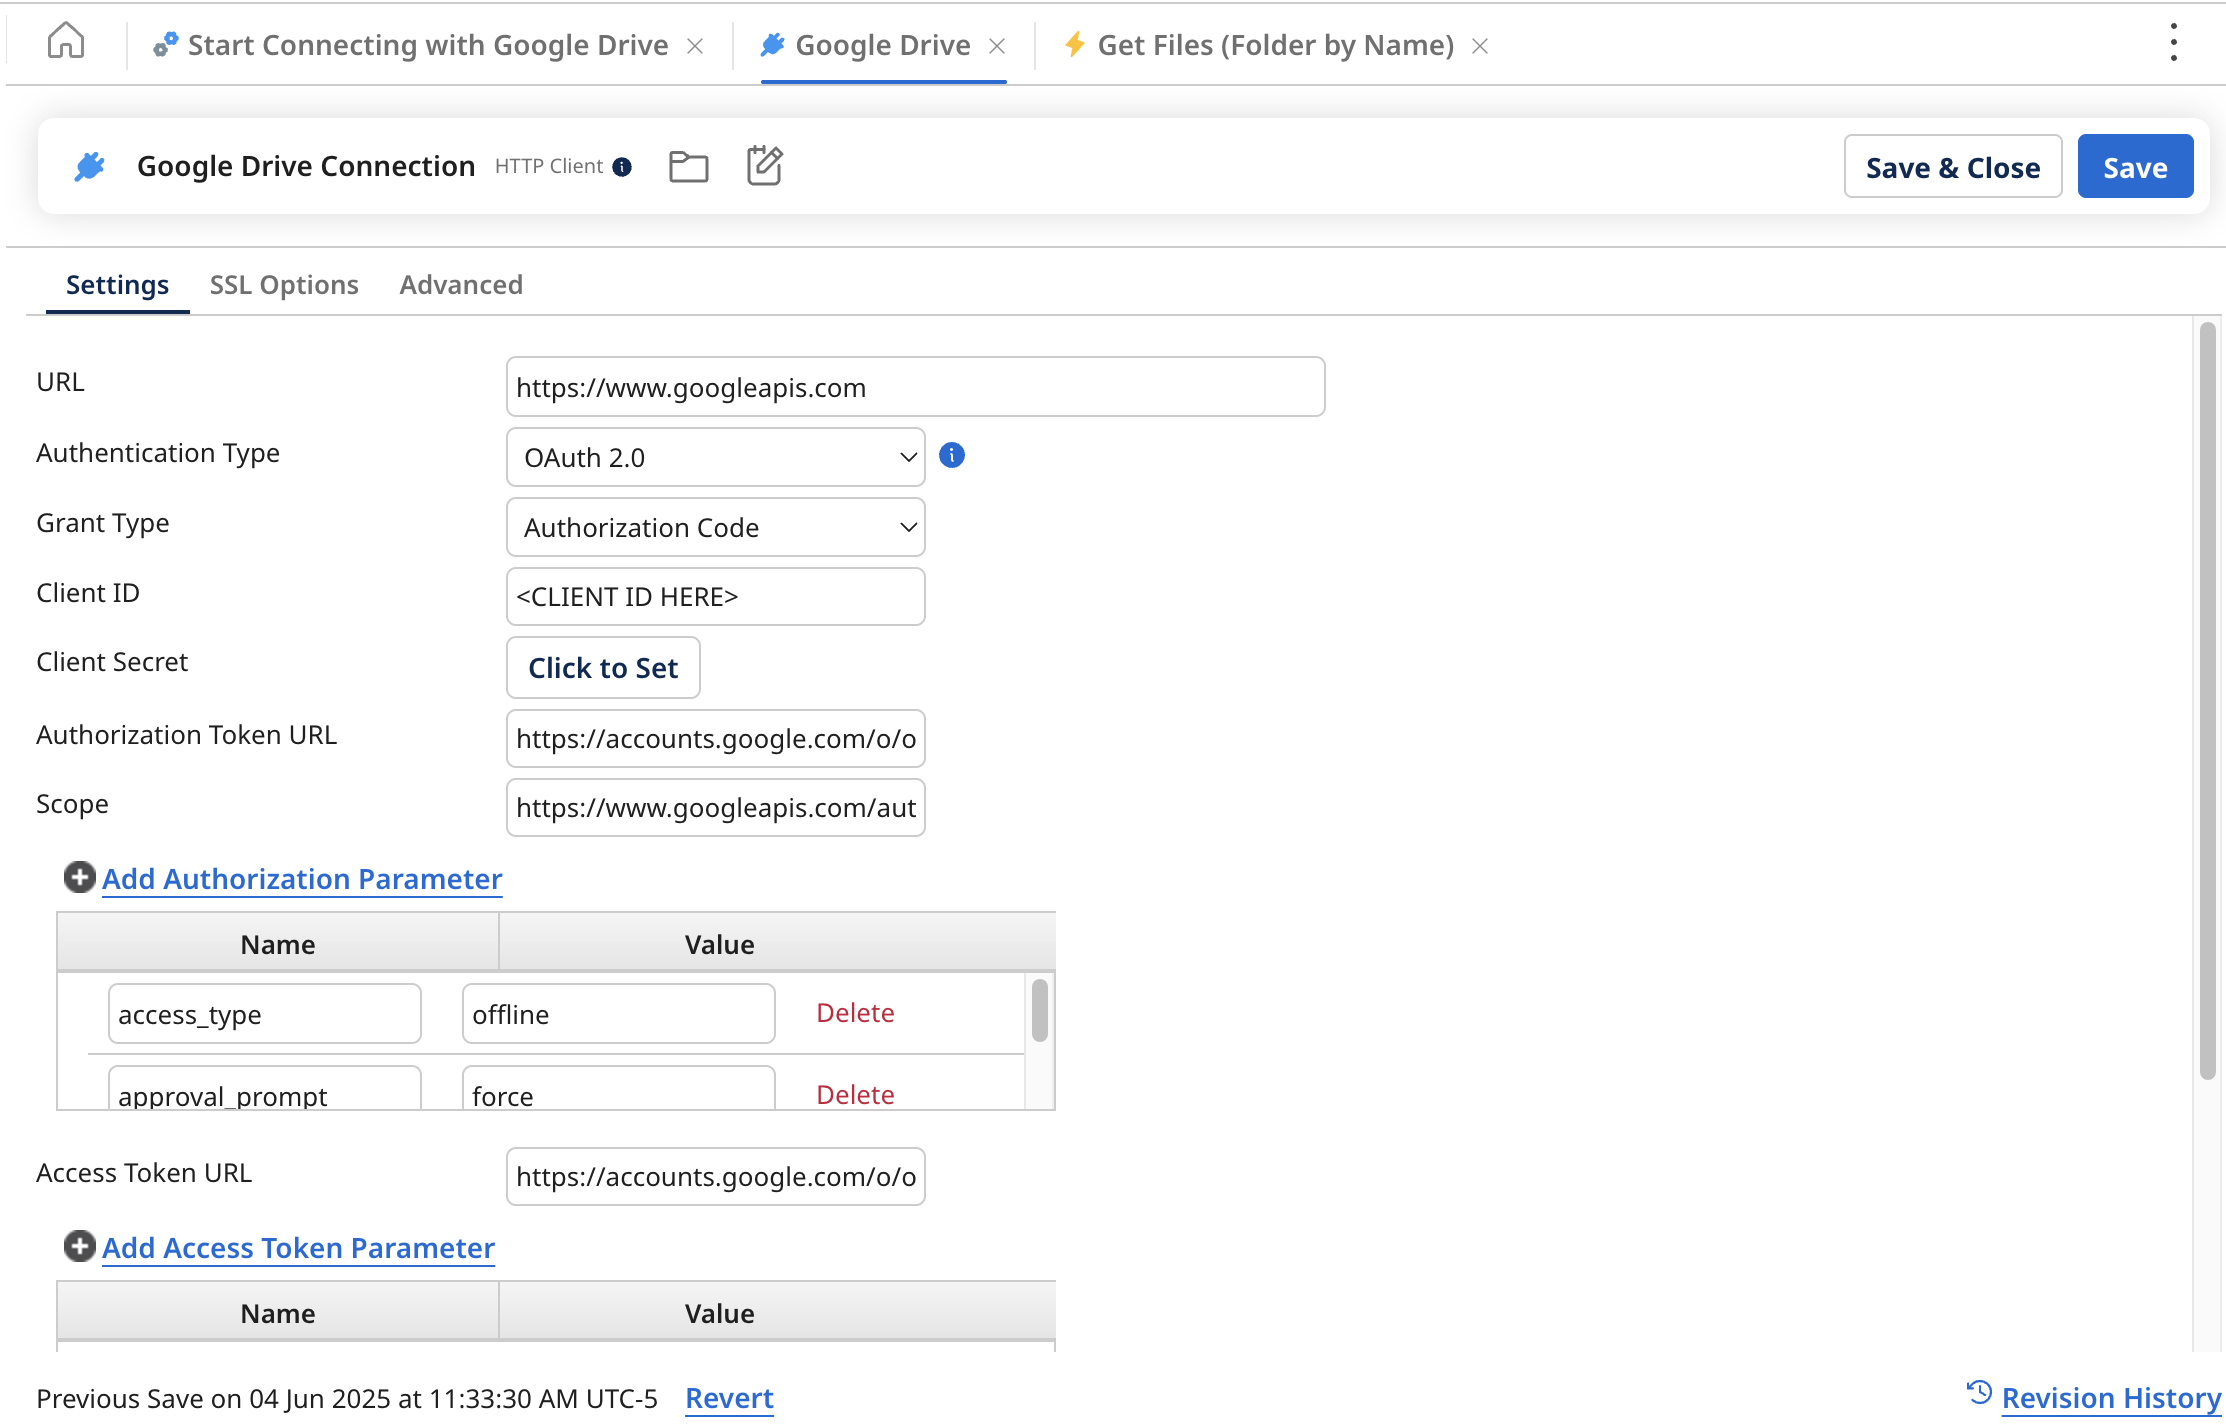This screenshot has width=2226, height=1426.
Task: Click the Client ID input field
Action: click(x=715, y=597)
